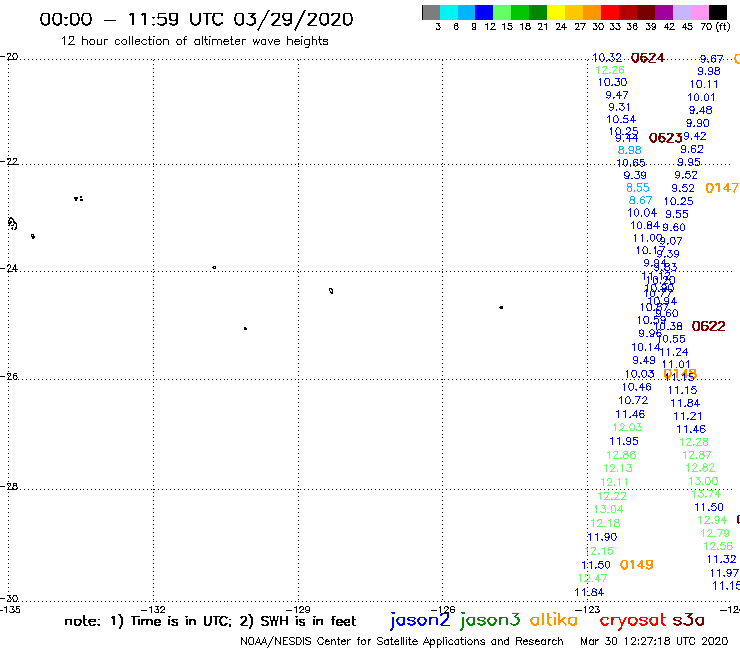Click the wave height value 9.31
740x650 pixels.
(x=619, y=107)
